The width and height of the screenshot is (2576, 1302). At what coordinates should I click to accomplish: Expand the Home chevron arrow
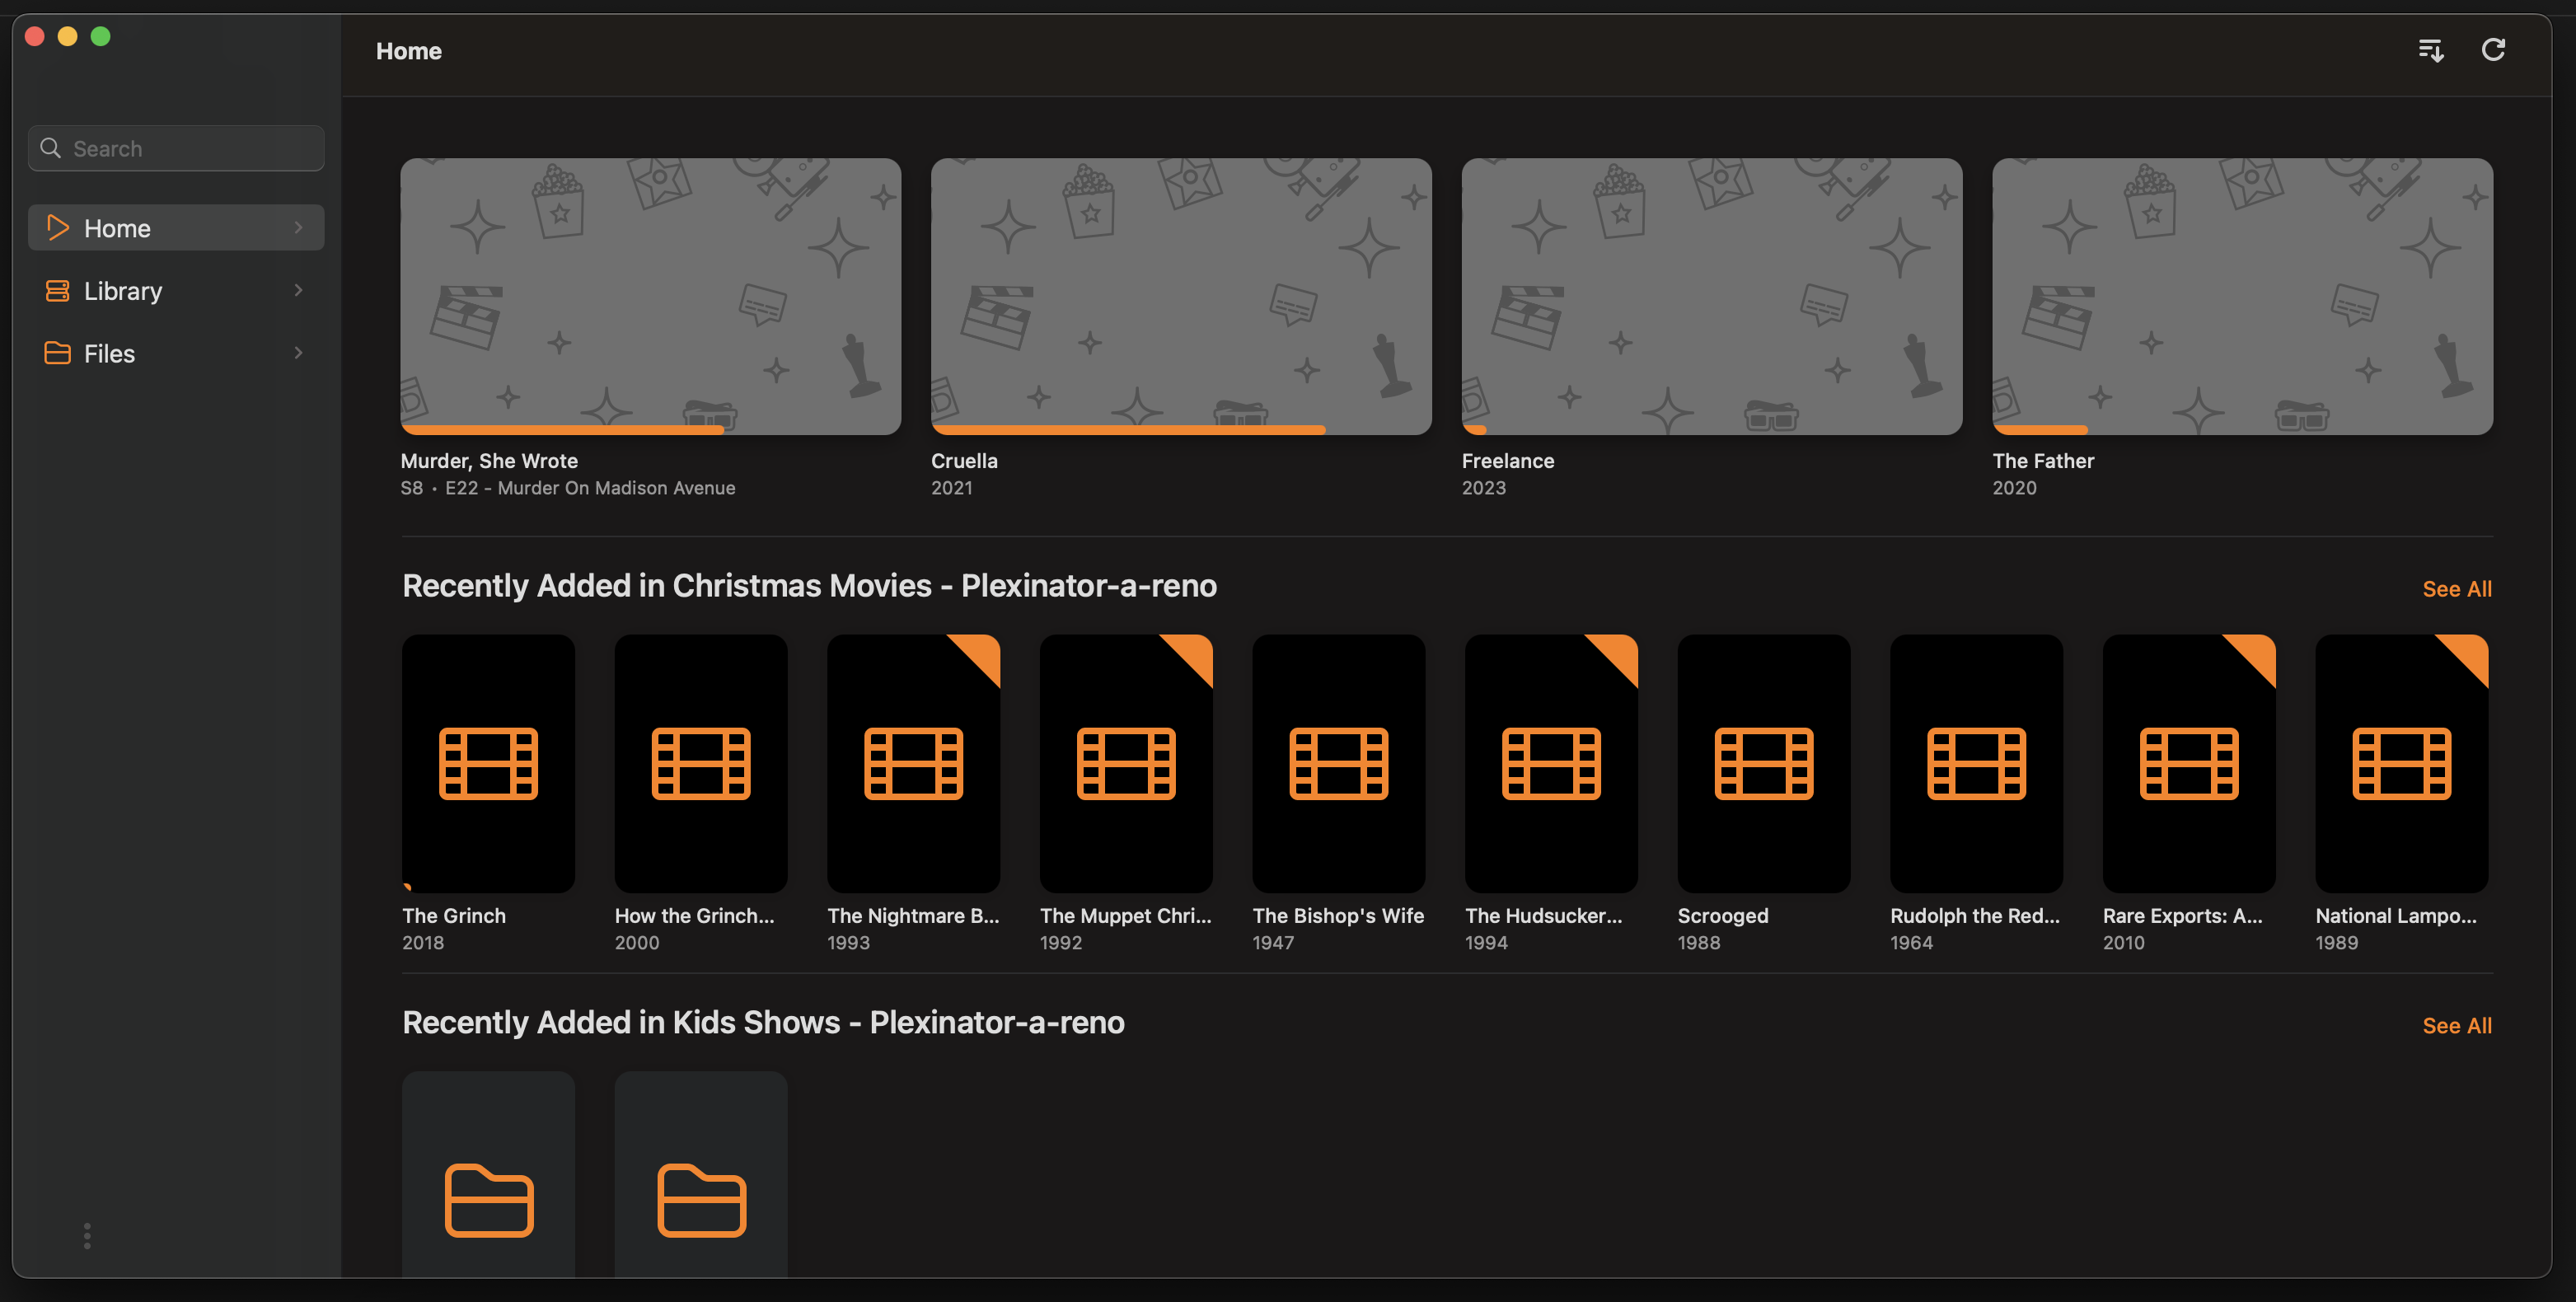pos(298,228)
